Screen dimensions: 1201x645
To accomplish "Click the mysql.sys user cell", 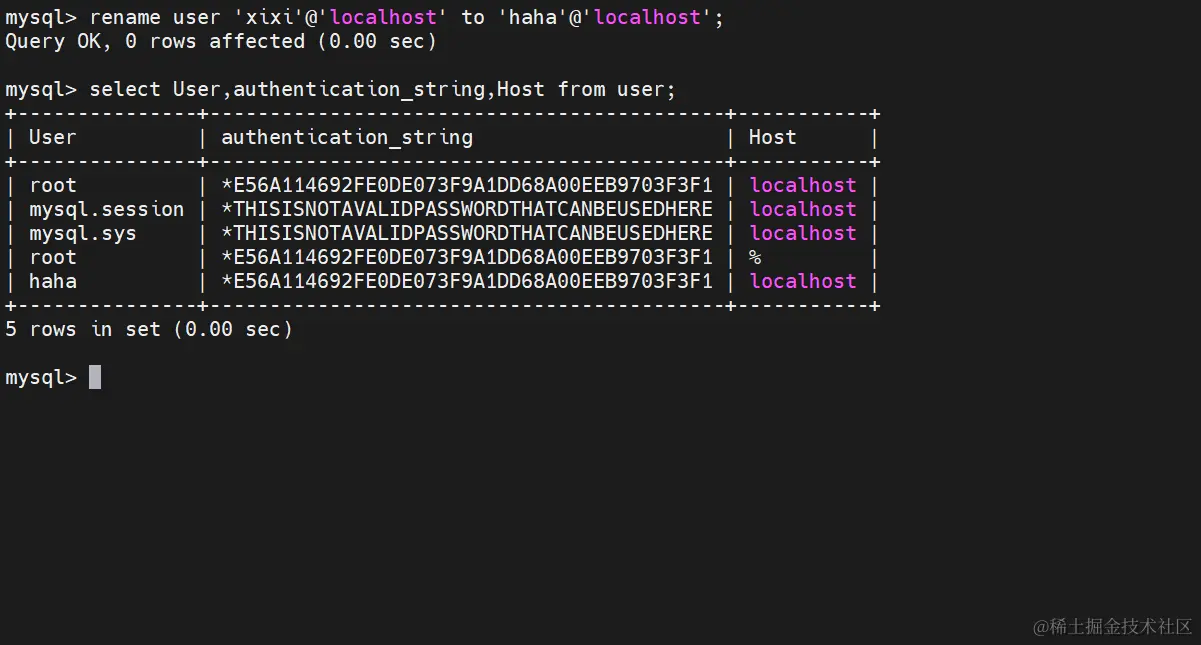I will (82, 233).
